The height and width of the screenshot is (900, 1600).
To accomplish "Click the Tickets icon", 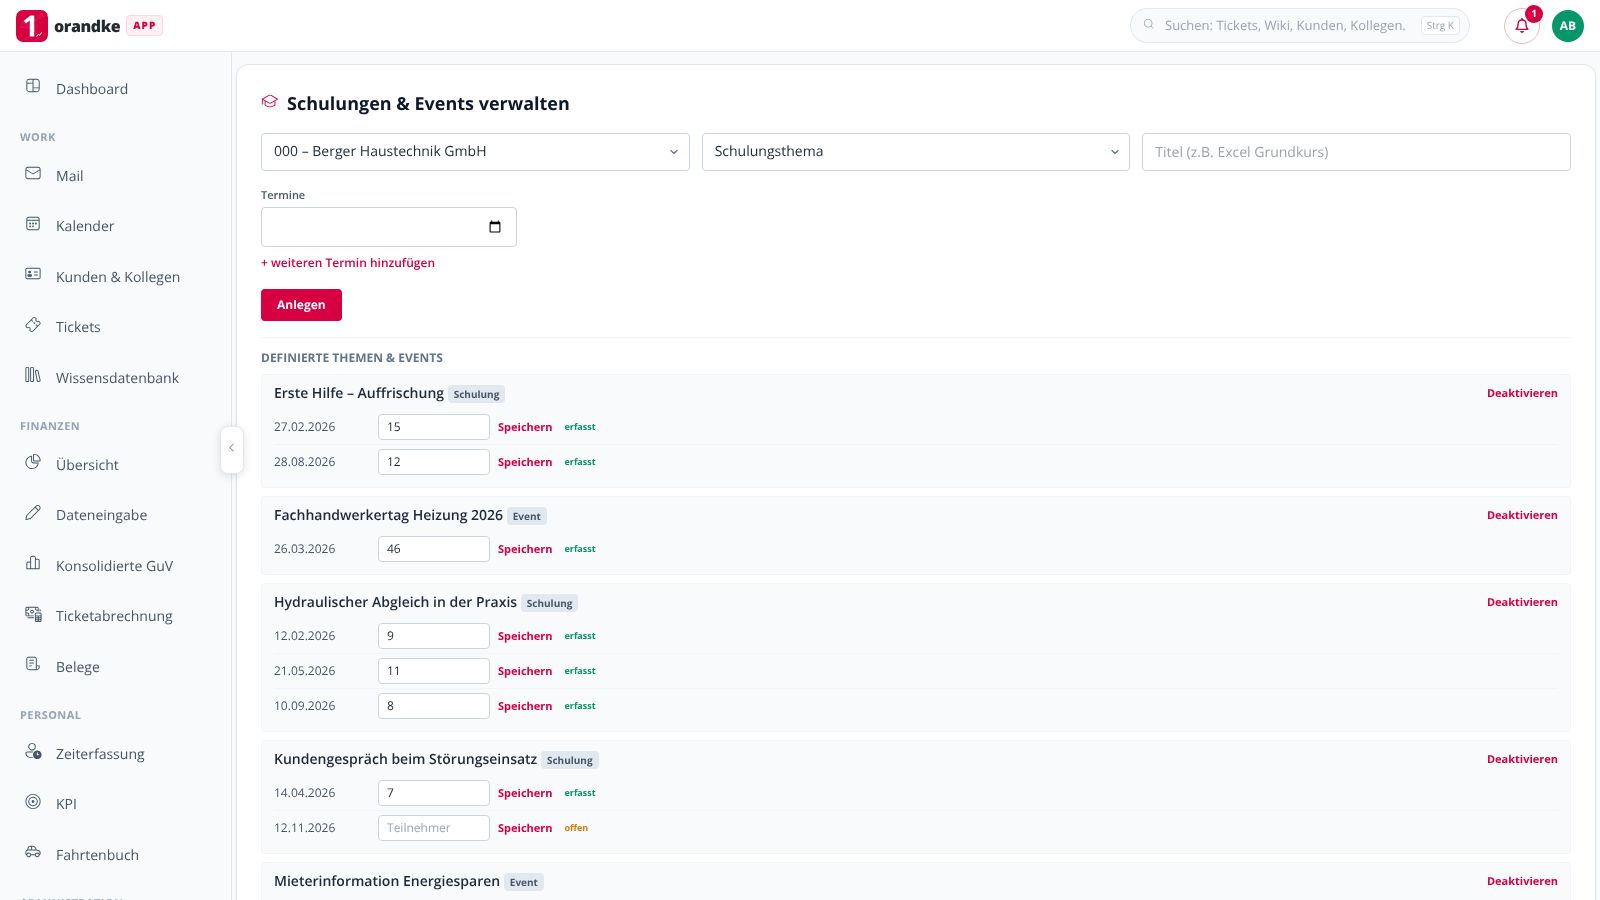I will click(33, 325).
